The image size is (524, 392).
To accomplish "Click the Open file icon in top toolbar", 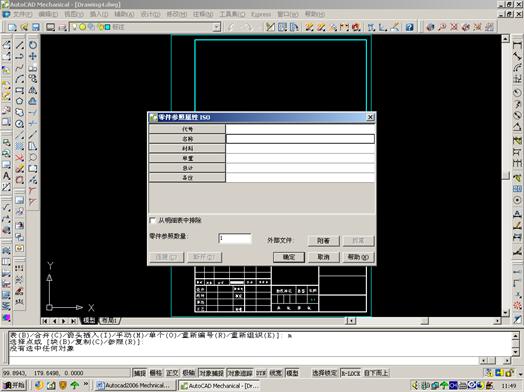I will click(24, 27).
